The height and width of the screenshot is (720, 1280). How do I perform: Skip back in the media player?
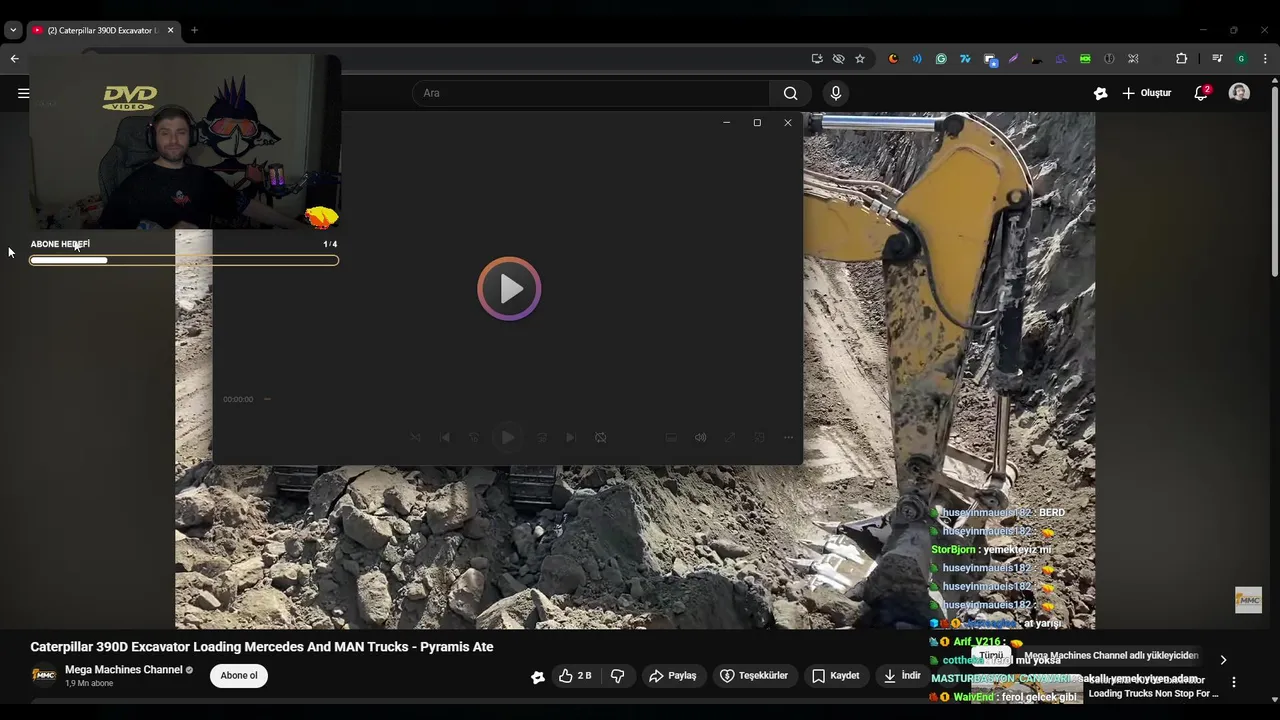pos(474,438)
